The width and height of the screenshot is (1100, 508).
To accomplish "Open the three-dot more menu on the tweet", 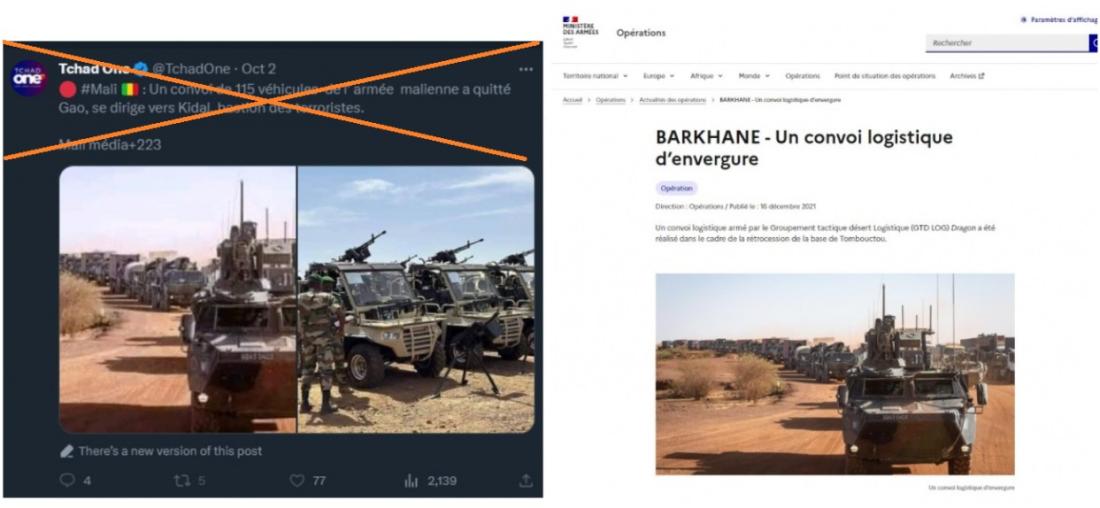I will pos(525,69).
